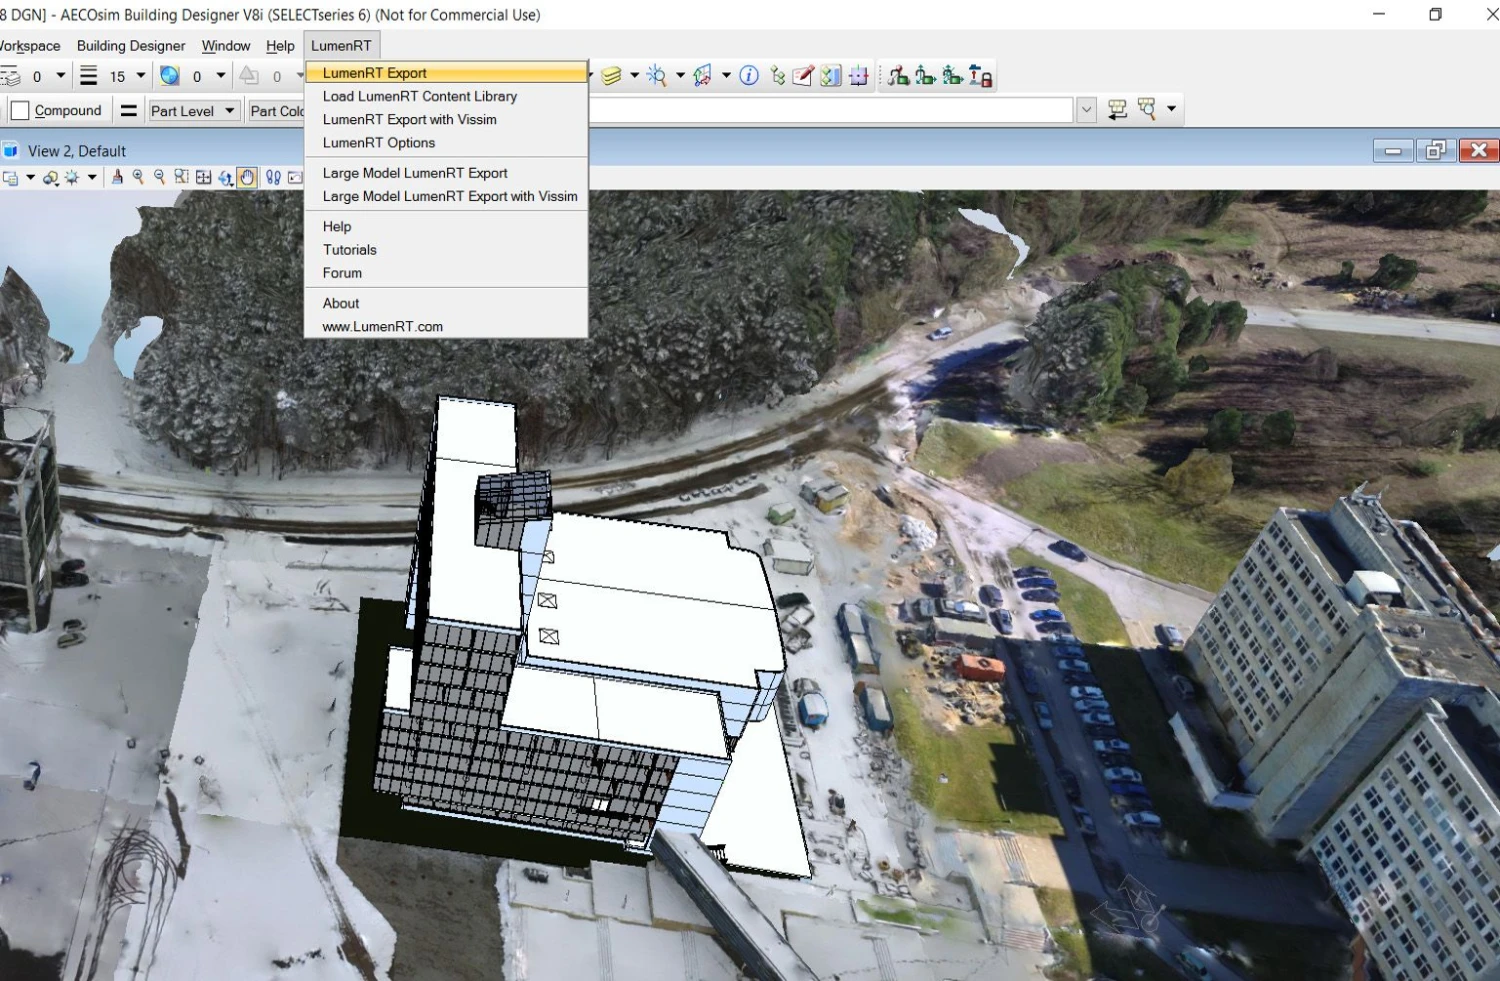Toggle the Compound checkbox
1500x981 pixels.
20,110
